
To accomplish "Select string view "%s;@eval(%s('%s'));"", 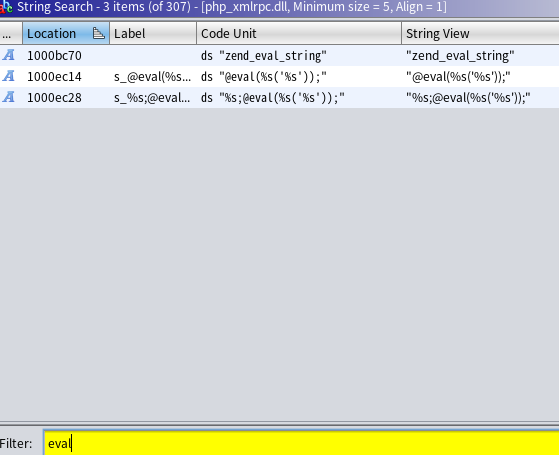I will point(468,98).
